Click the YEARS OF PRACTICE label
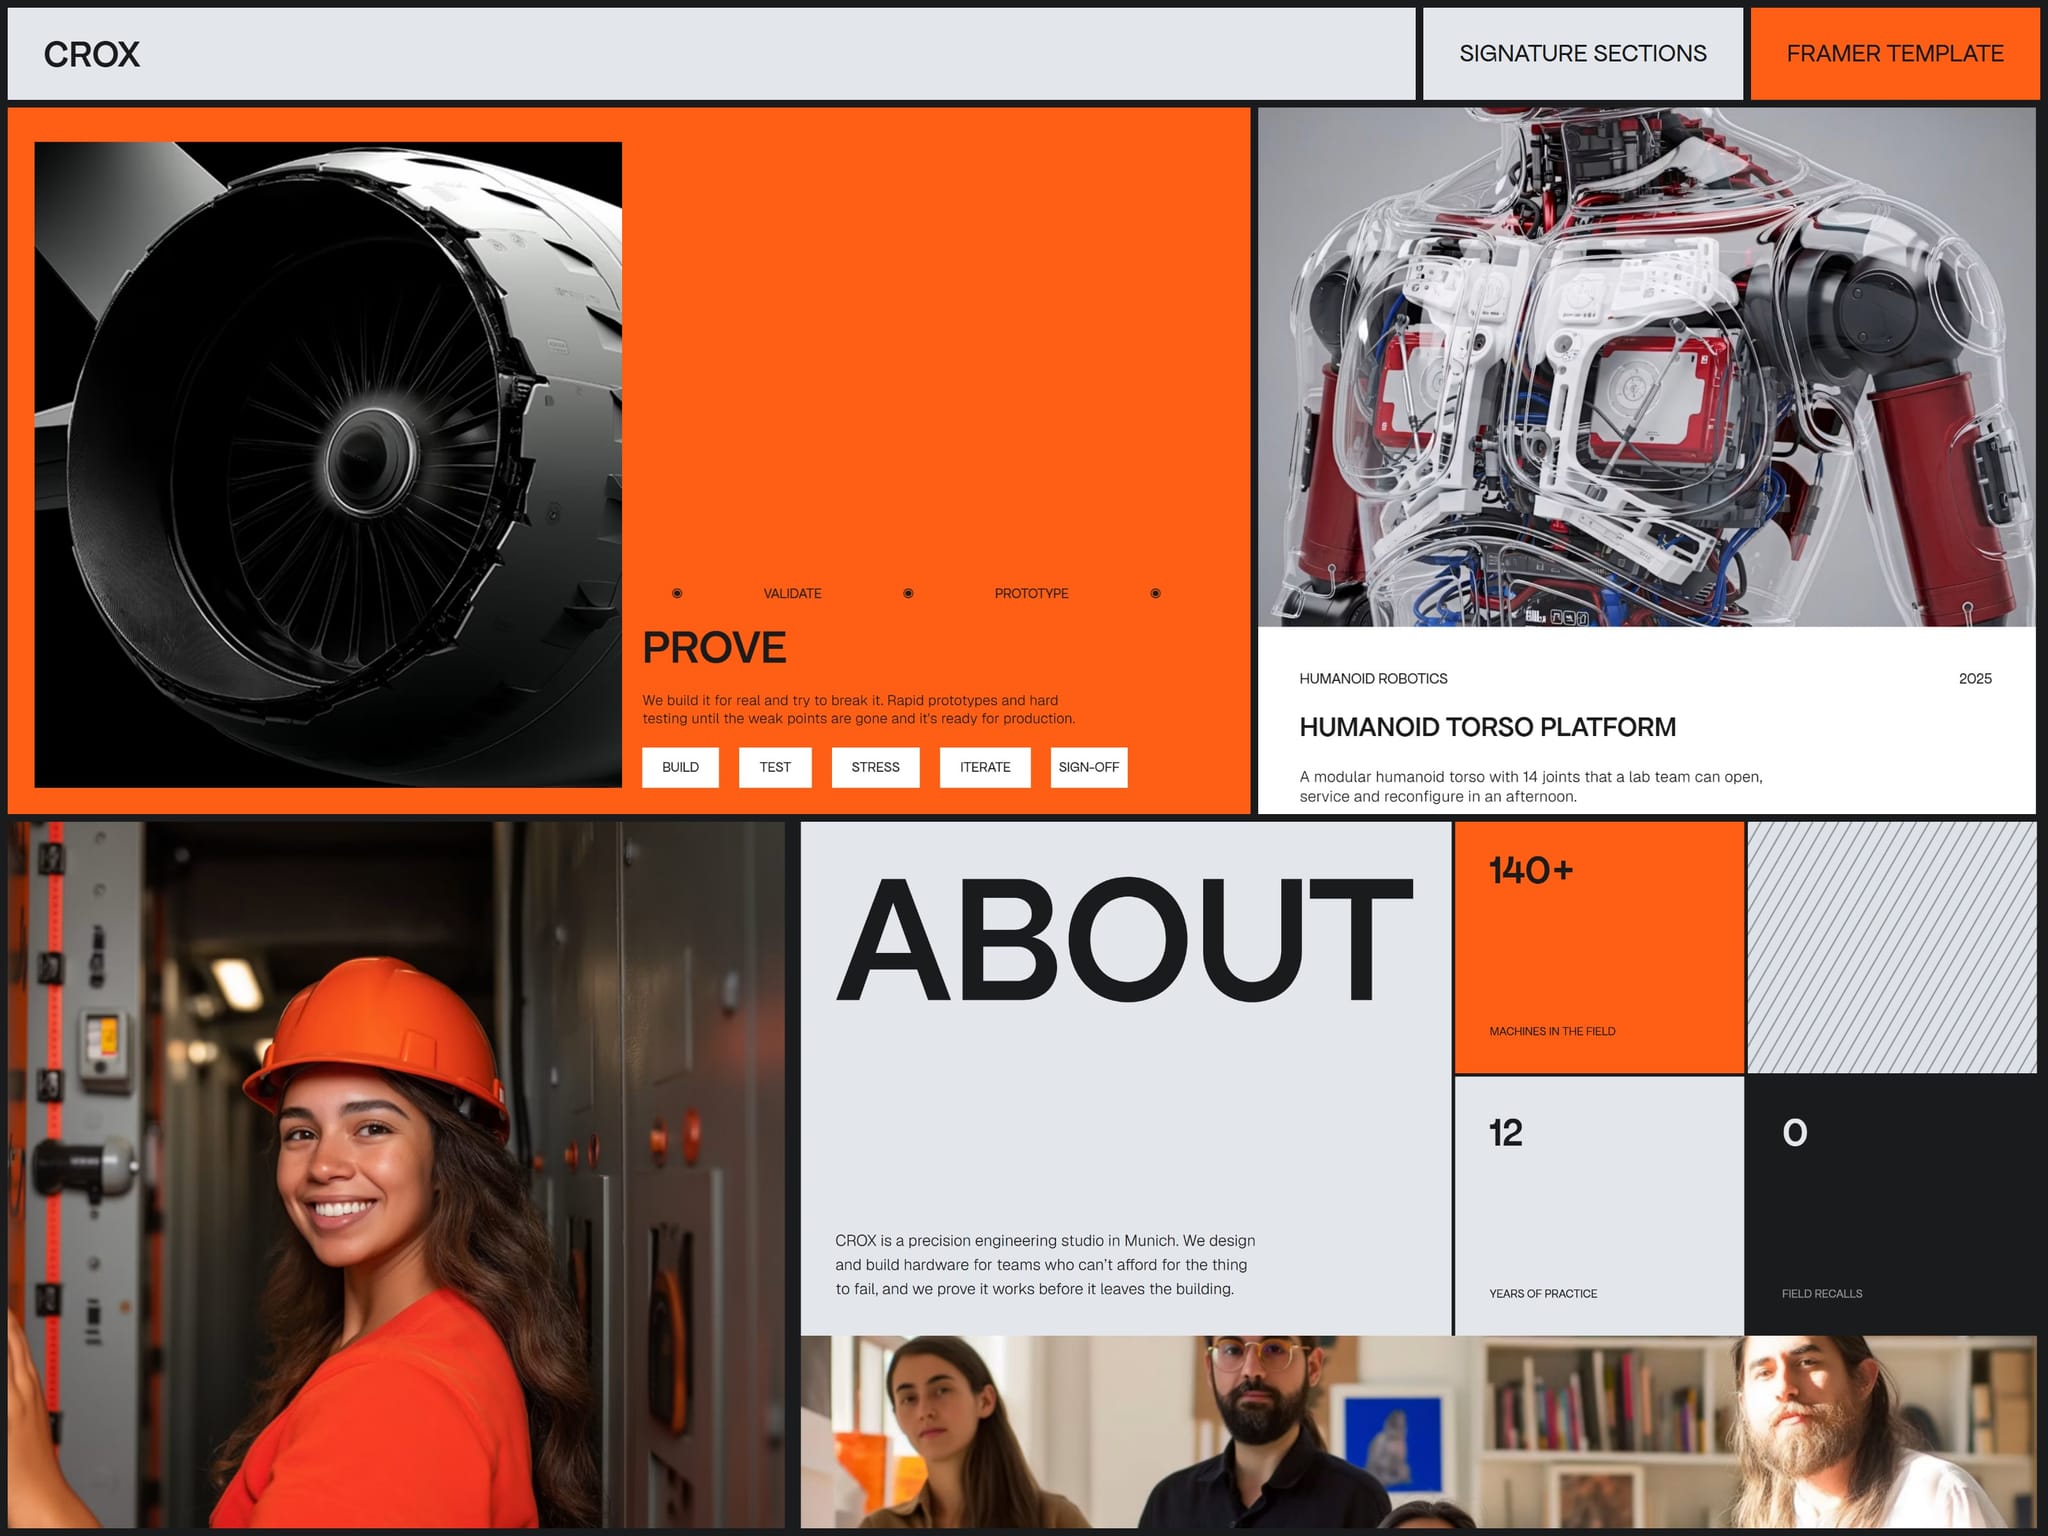 pos(1543,1294)
